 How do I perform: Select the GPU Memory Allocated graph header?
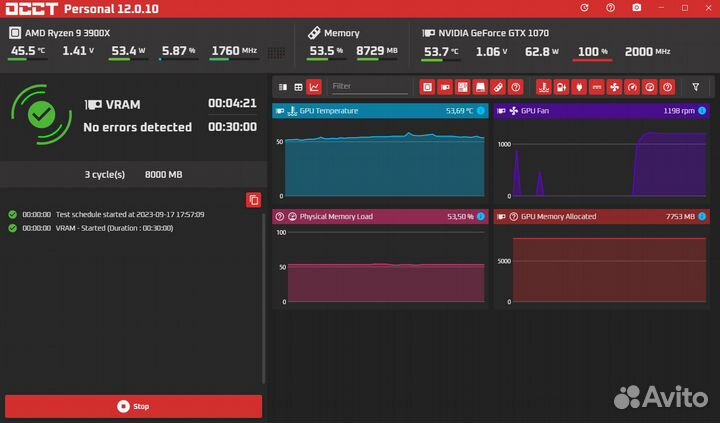point(602,216)
